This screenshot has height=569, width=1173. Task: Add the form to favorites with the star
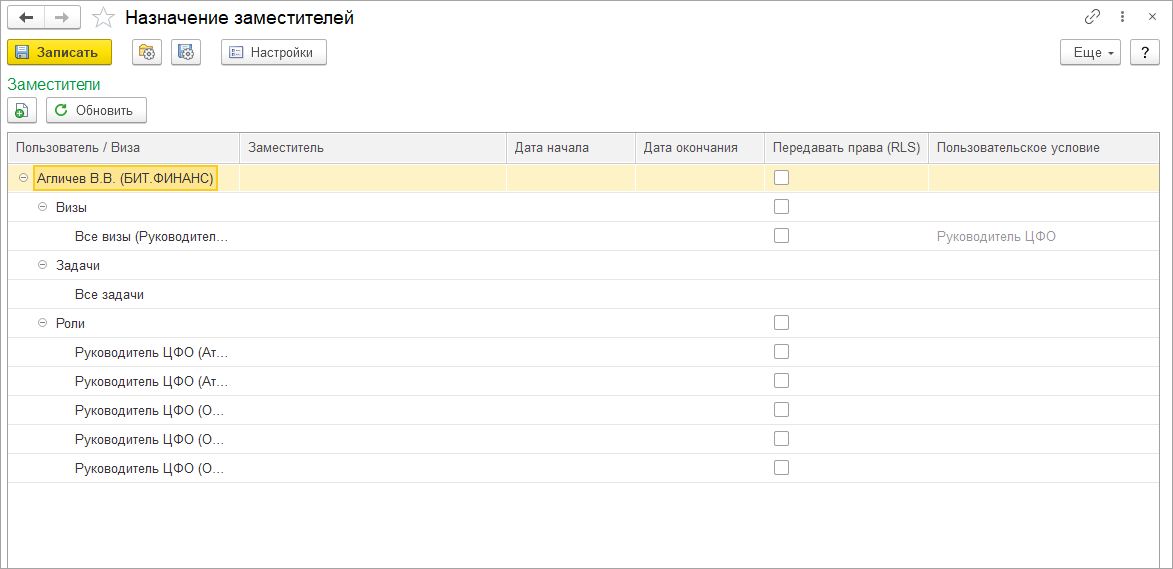tap(102, 18)
